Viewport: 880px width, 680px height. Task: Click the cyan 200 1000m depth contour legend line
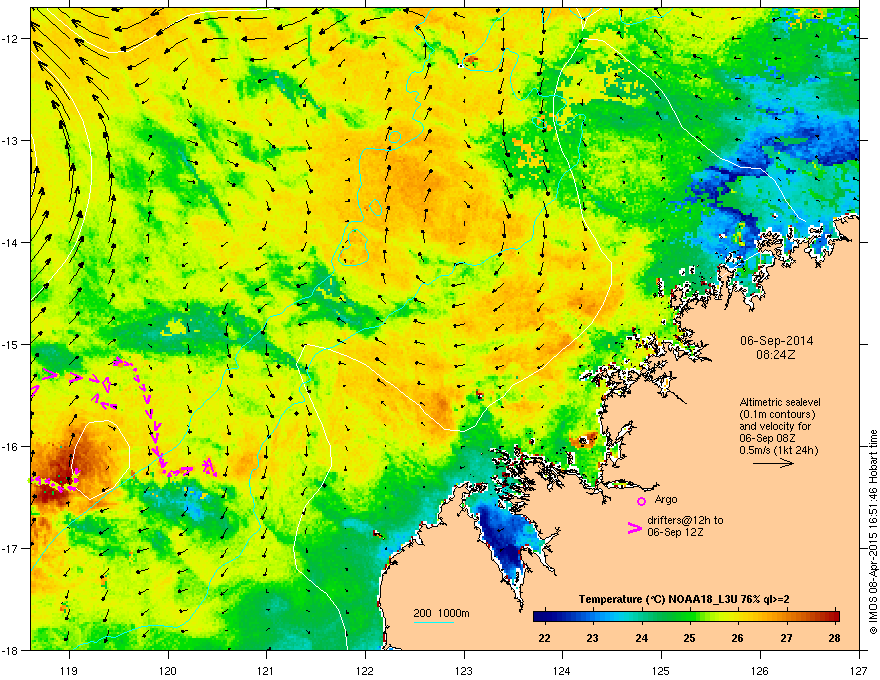434,622
